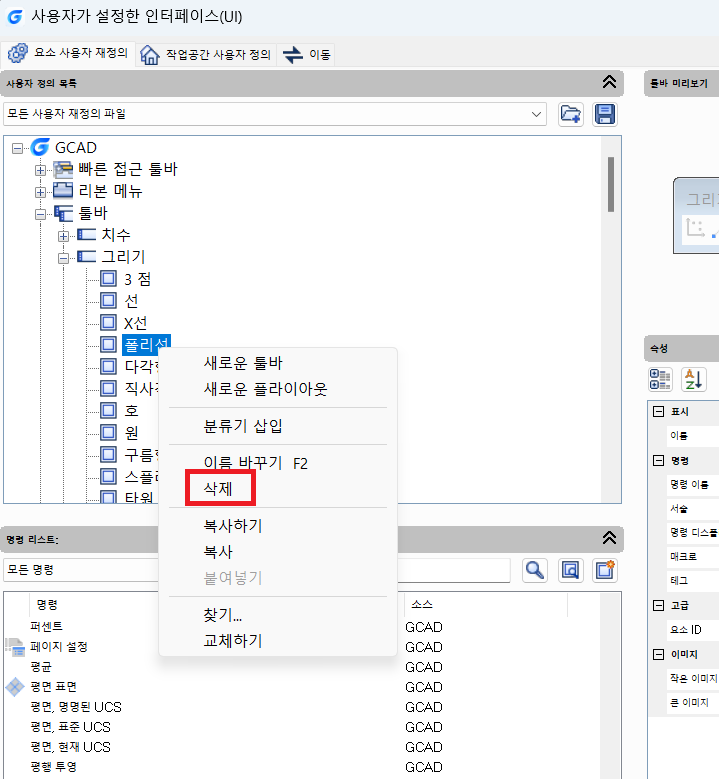
Task: Click the 모든 명령 filter input field
Action: [x=255, y=570]
